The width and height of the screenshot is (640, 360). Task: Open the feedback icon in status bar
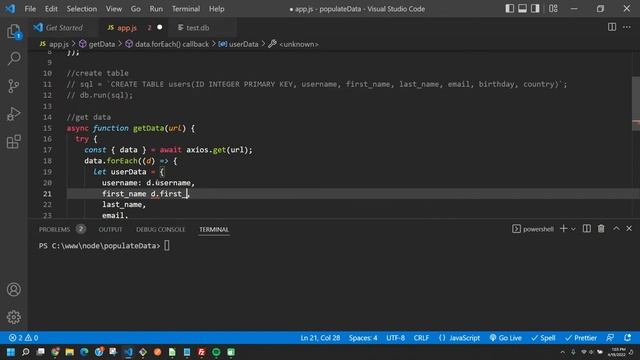610,338
